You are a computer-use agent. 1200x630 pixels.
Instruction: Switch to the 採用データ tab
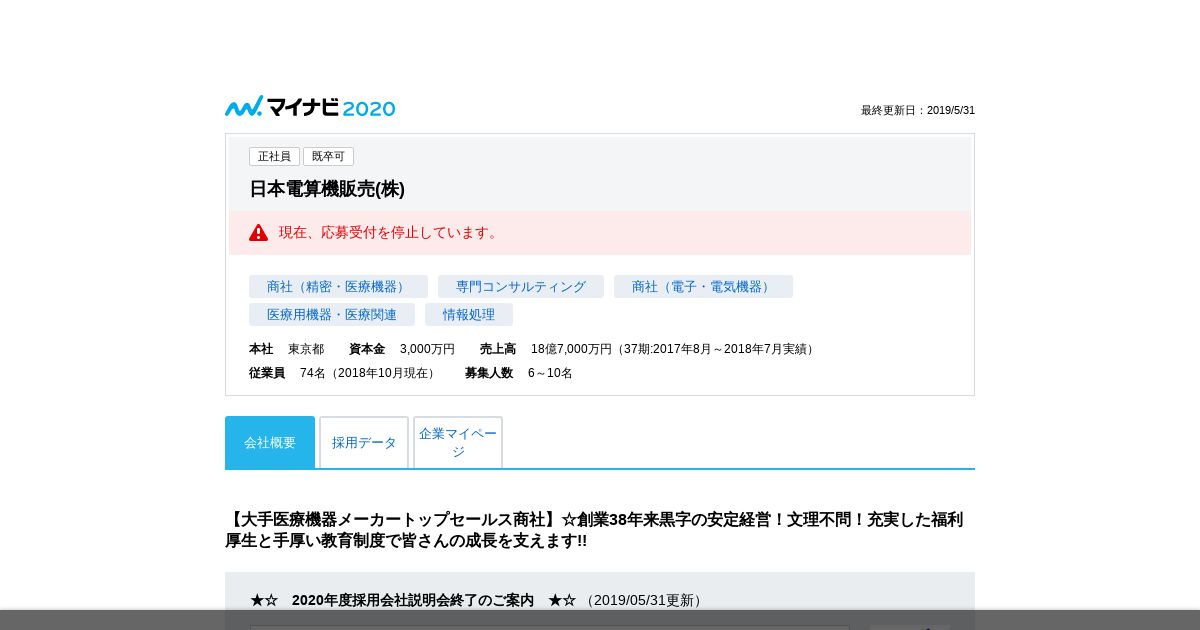pos(364,442)
